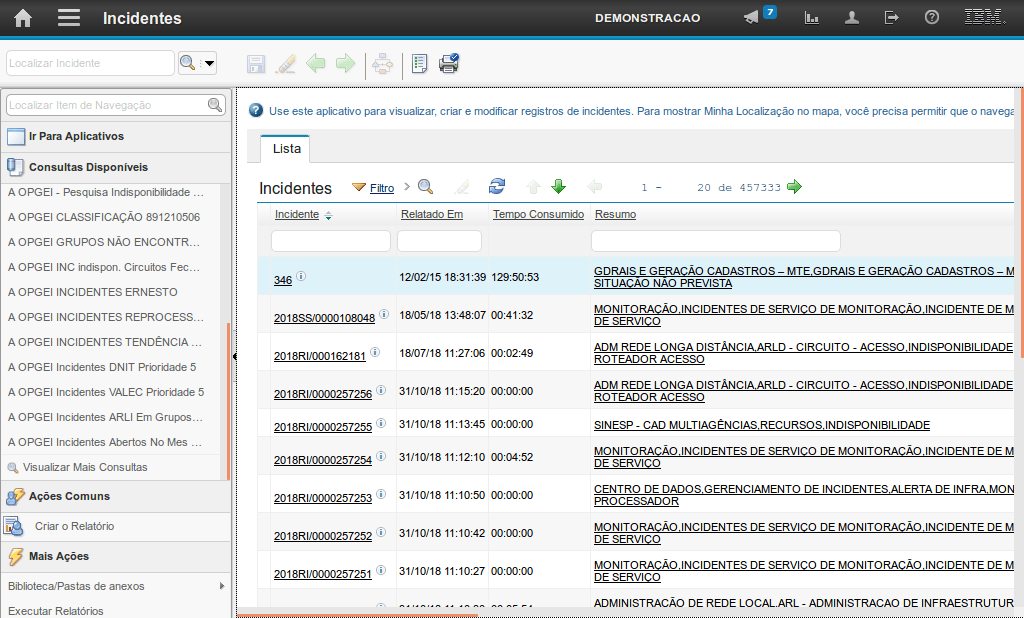Open query A OPGEI Incidentes VALEC Prioridade 5
The image size is (1024, 618).
(x=106, y=392)
